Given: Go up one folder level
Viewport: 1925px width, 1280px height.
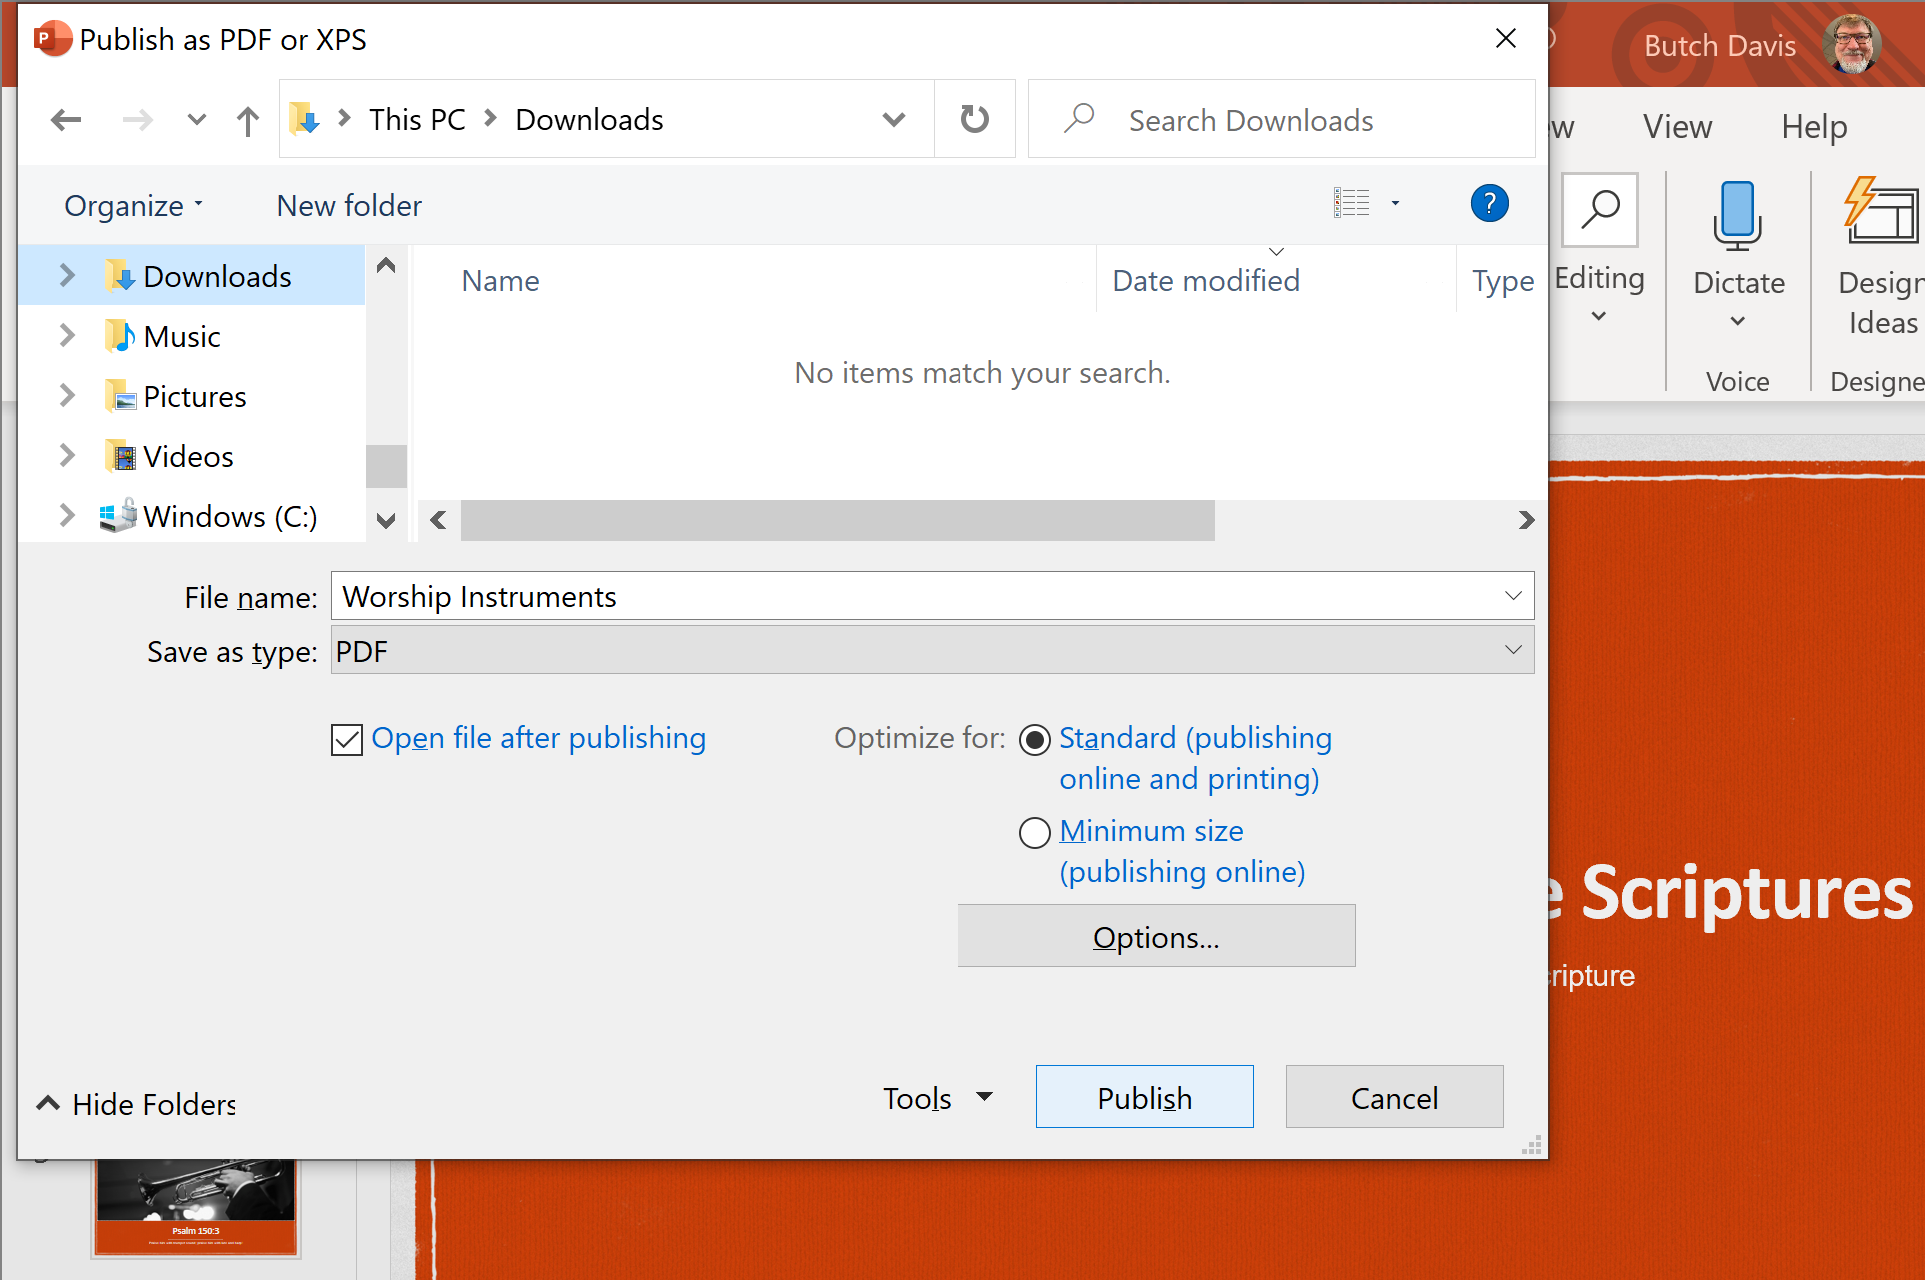Looking at the screenshot, I should pyautogui.click(x=248, y=120).
